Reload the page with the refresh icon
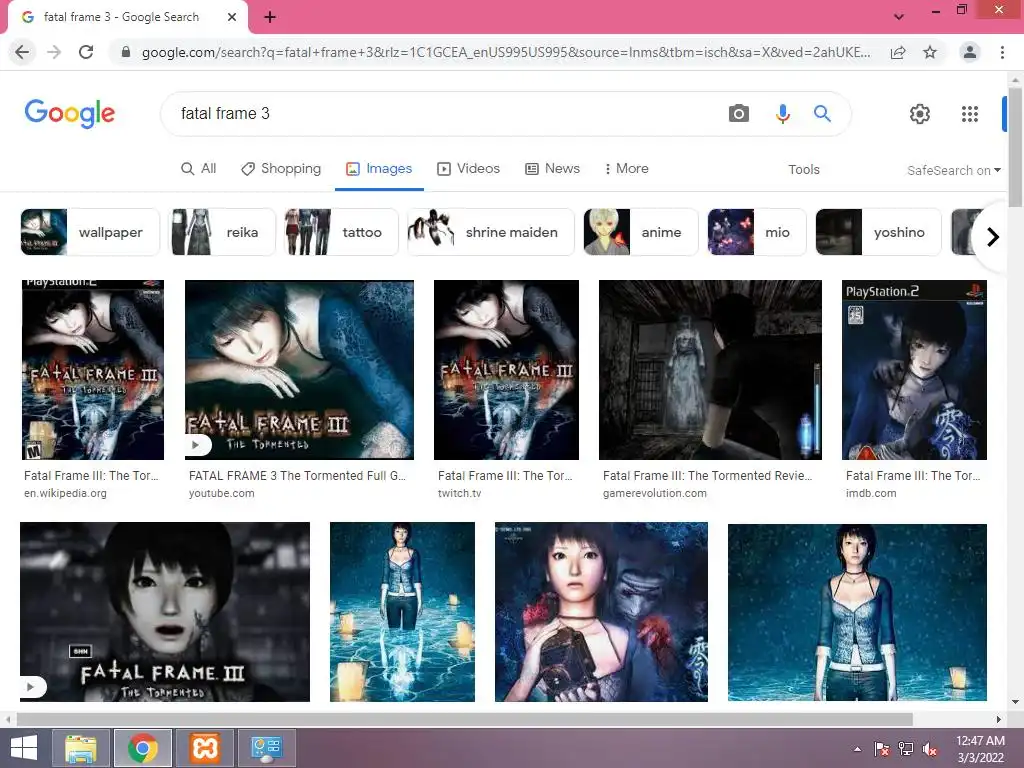Image resolution: width=1024 pixels, height=768 pixels. point(86,52)
